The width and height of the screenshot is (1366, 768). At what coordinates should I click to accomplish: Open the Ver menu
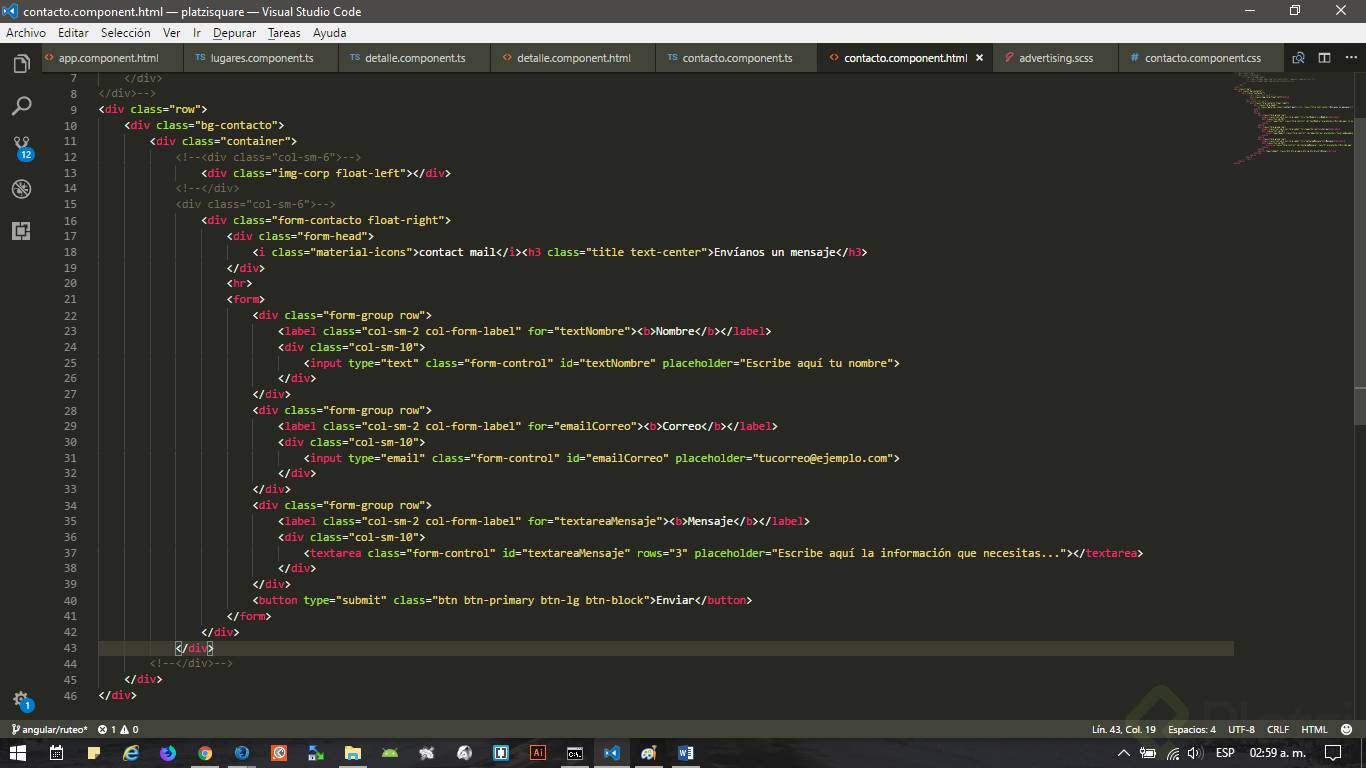click(x=172, y=33)
